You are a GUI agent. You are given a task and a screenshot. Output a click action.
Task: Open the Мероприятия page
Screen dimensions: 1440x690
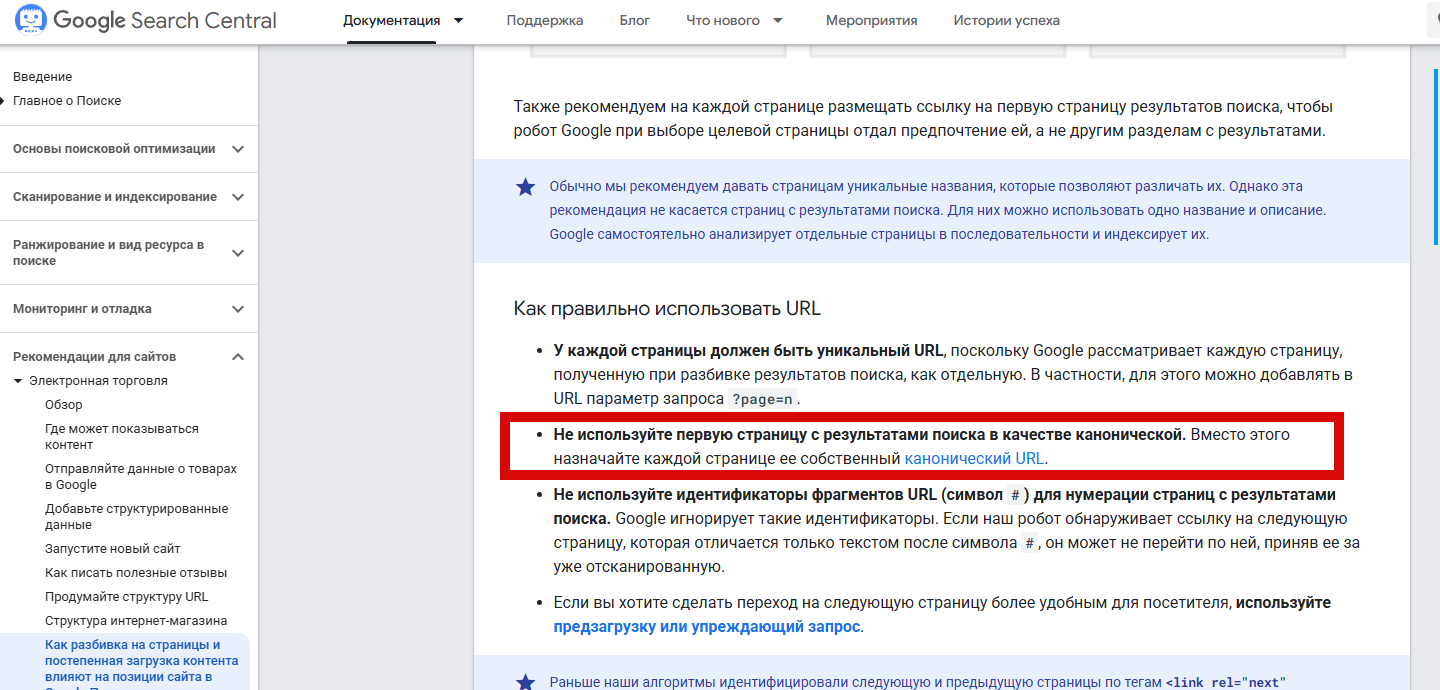pyautogui.click(x=871, y=20)
